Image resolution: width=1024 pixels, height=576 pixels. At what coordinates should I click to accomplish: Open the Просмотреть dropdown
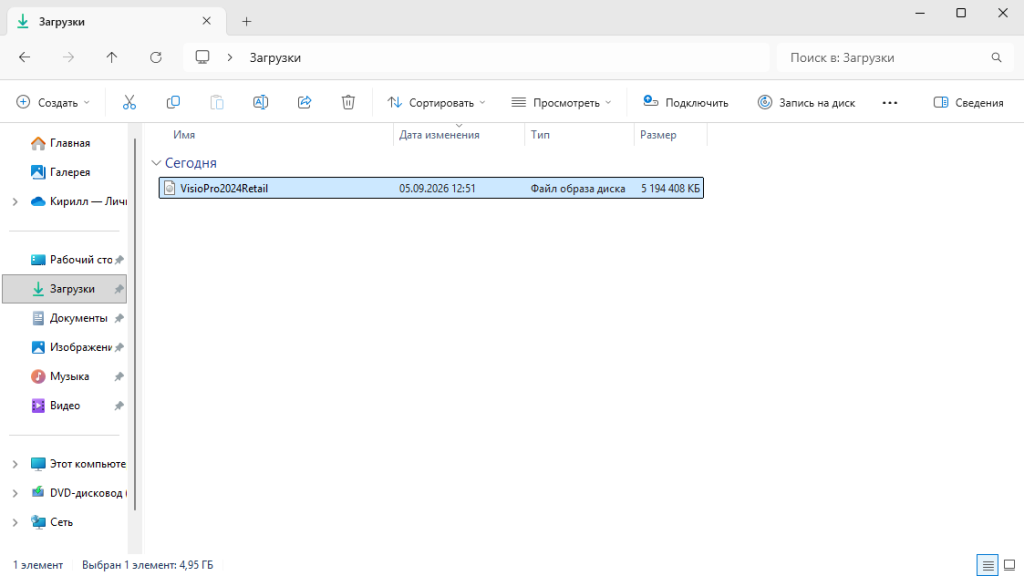pyautogui.click(x=562, y=103)
